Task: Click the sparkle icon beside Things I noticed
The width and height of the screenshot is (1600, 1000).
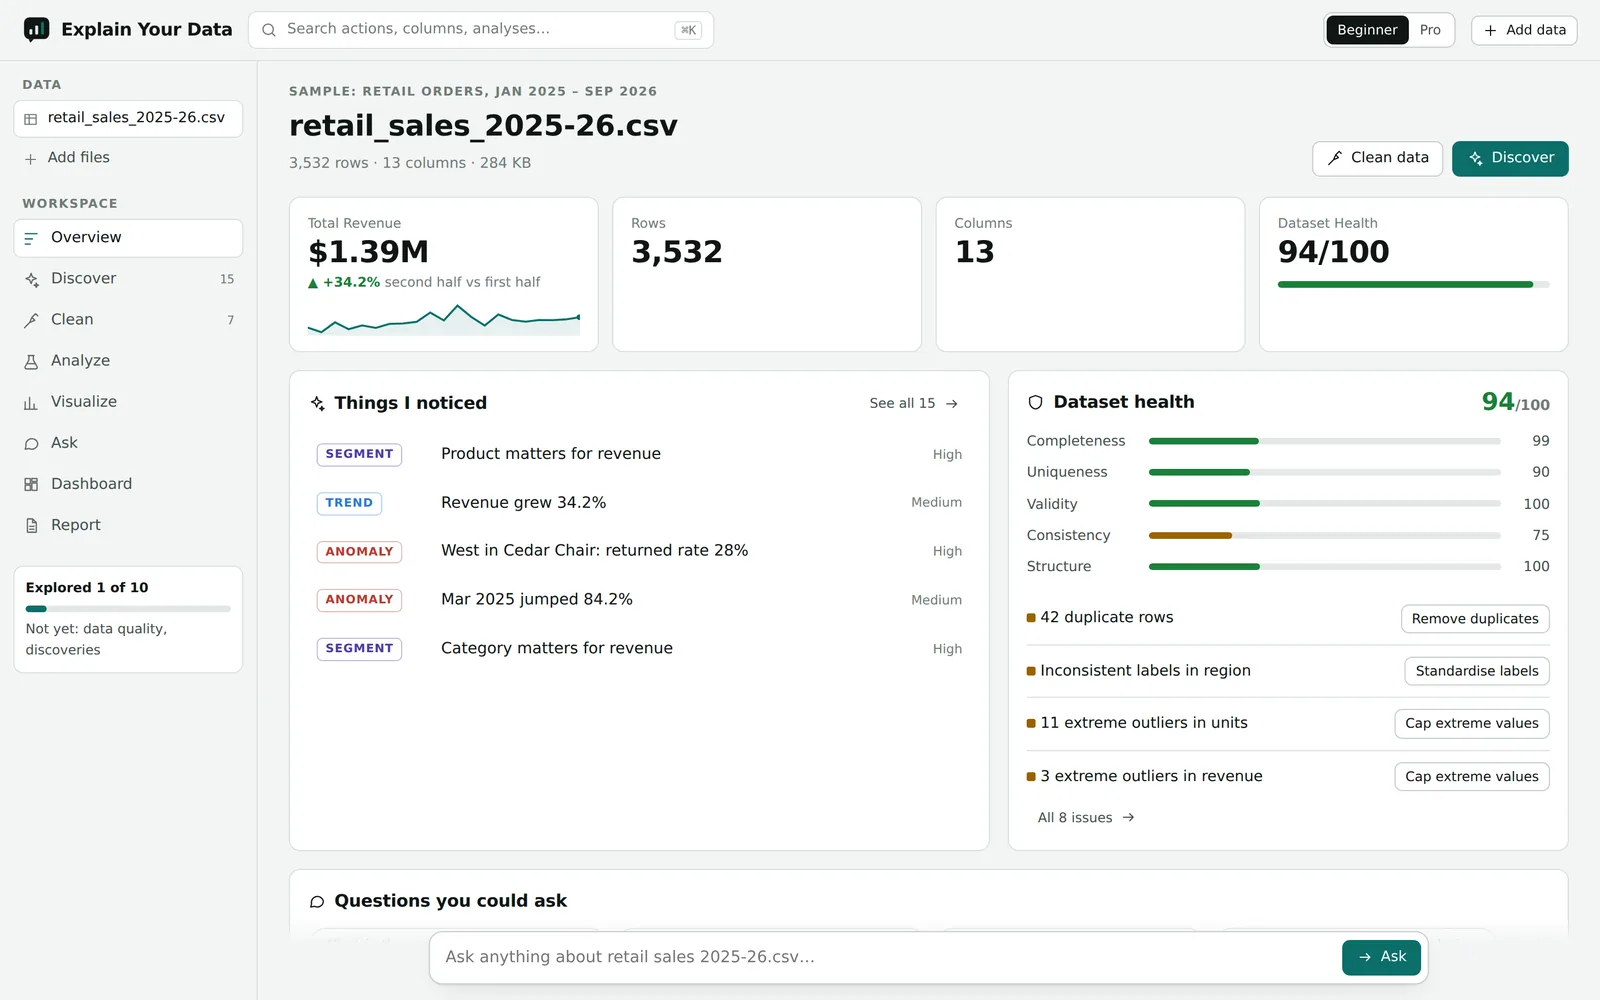Action: (318, 403)
